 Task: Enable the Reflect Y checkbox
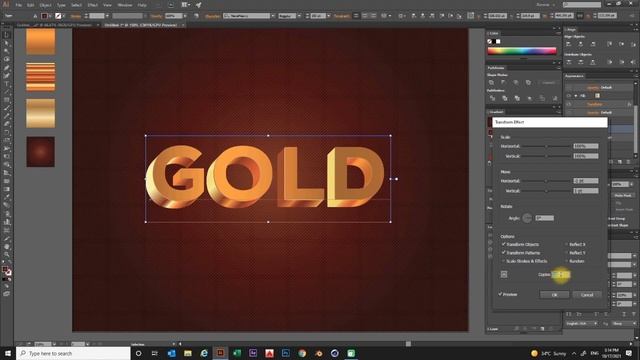(x=567, y=253)
